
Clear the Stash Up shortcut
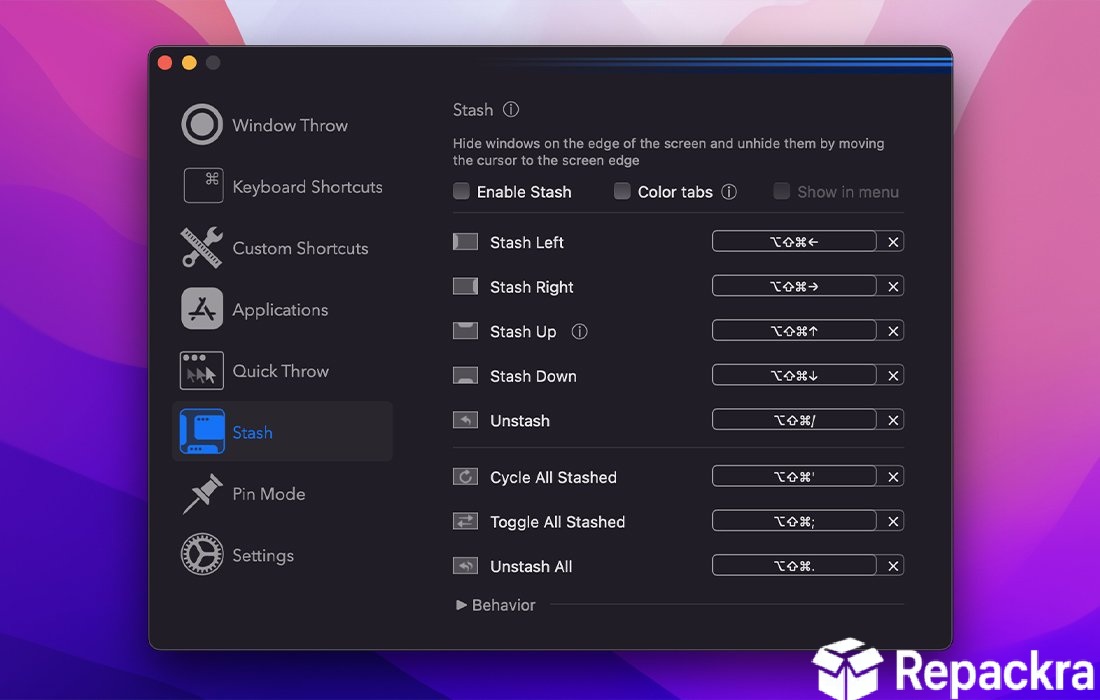point(892,331)
